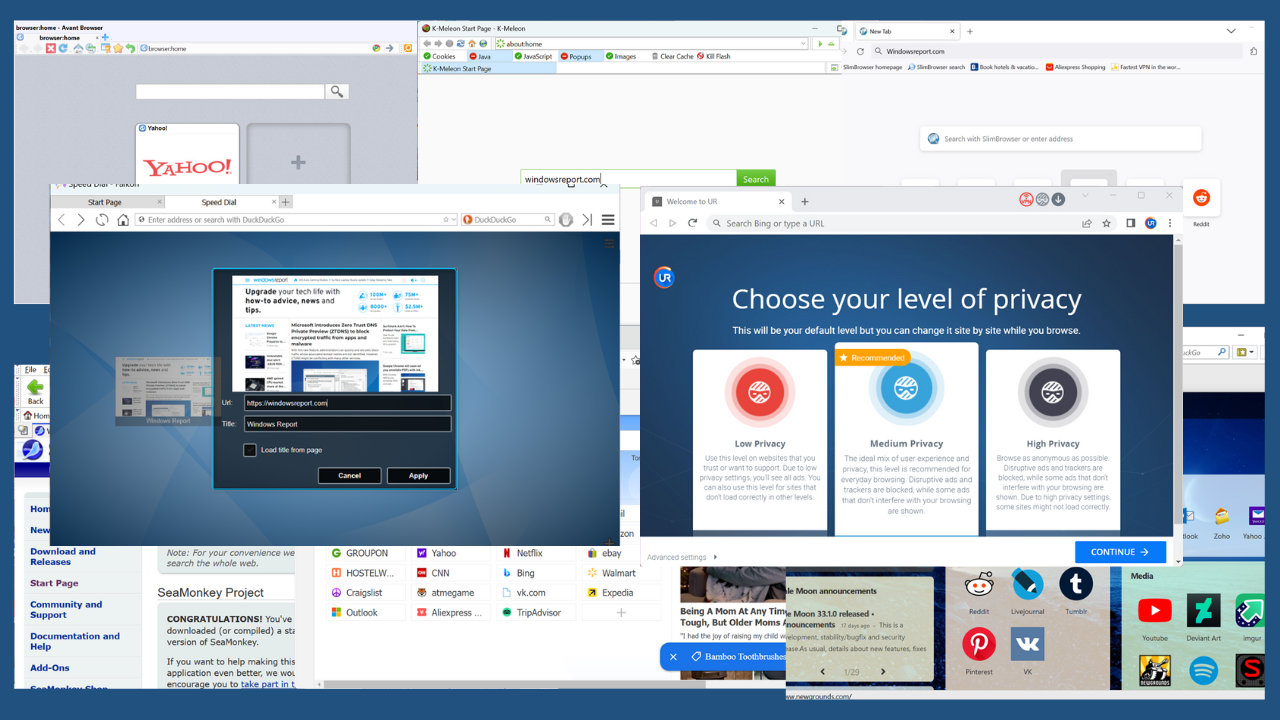Click the red VPN icon in UR Browser
The width and height of the screenshot is (1280, 720).
pyautogui.click(x=1026, y=199)
